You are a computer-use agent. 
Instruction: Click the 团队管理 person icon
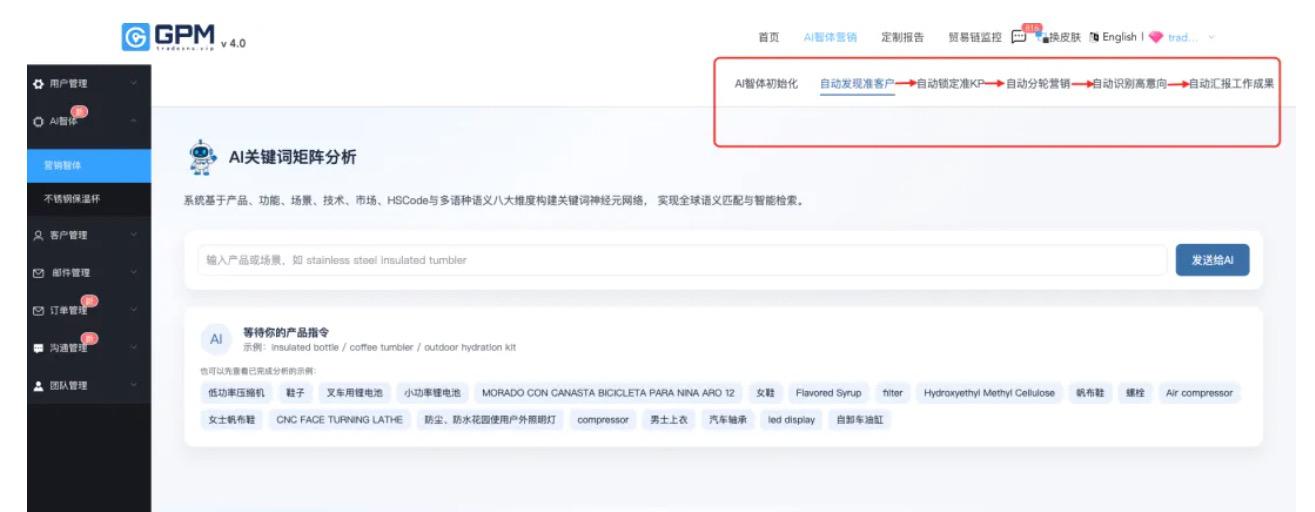[12, 386]
